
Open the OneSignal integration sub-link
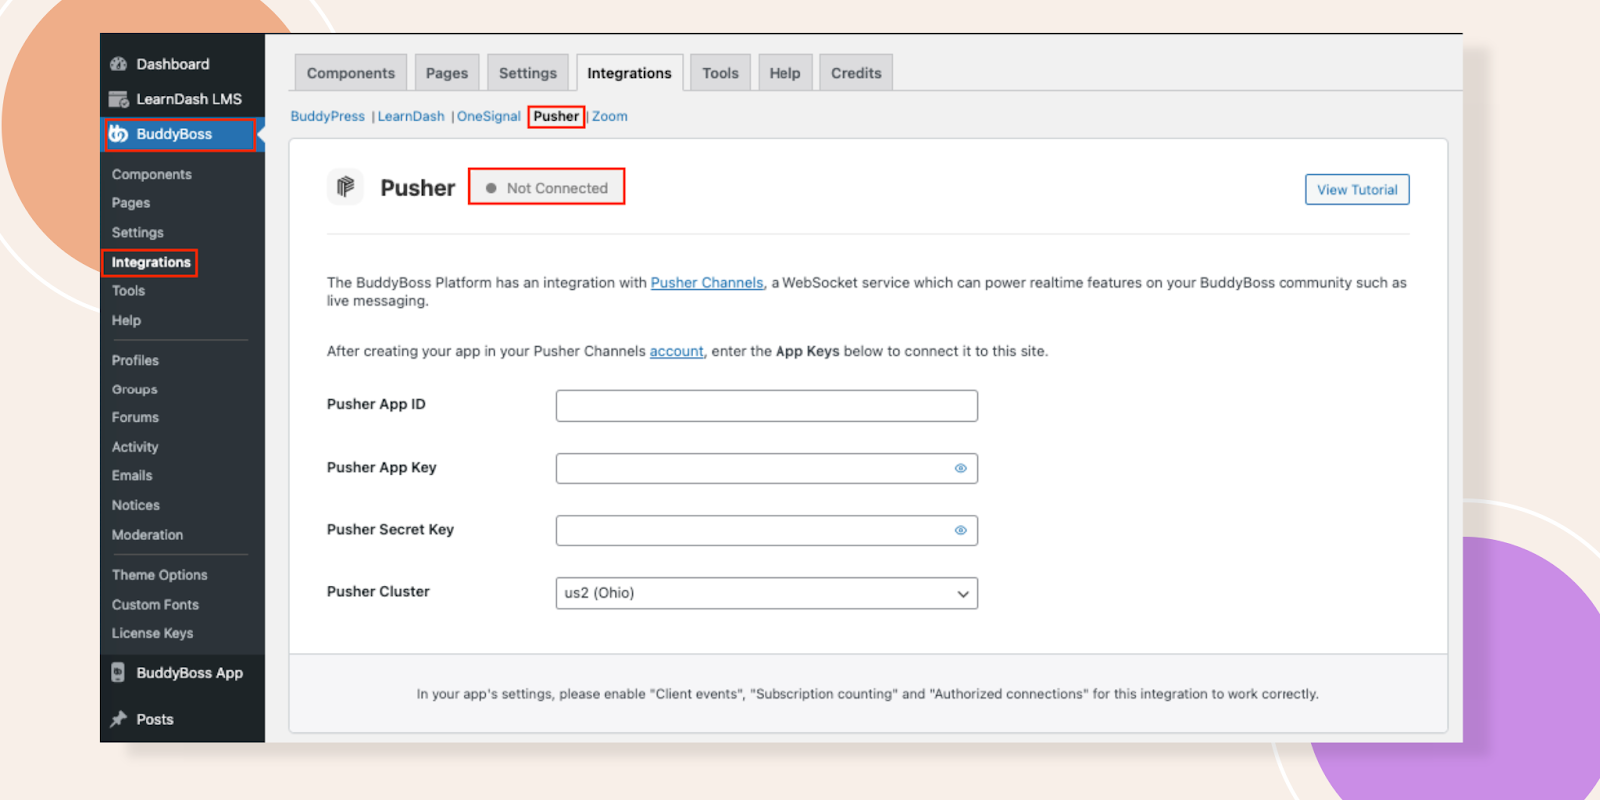tap(489, 116)
